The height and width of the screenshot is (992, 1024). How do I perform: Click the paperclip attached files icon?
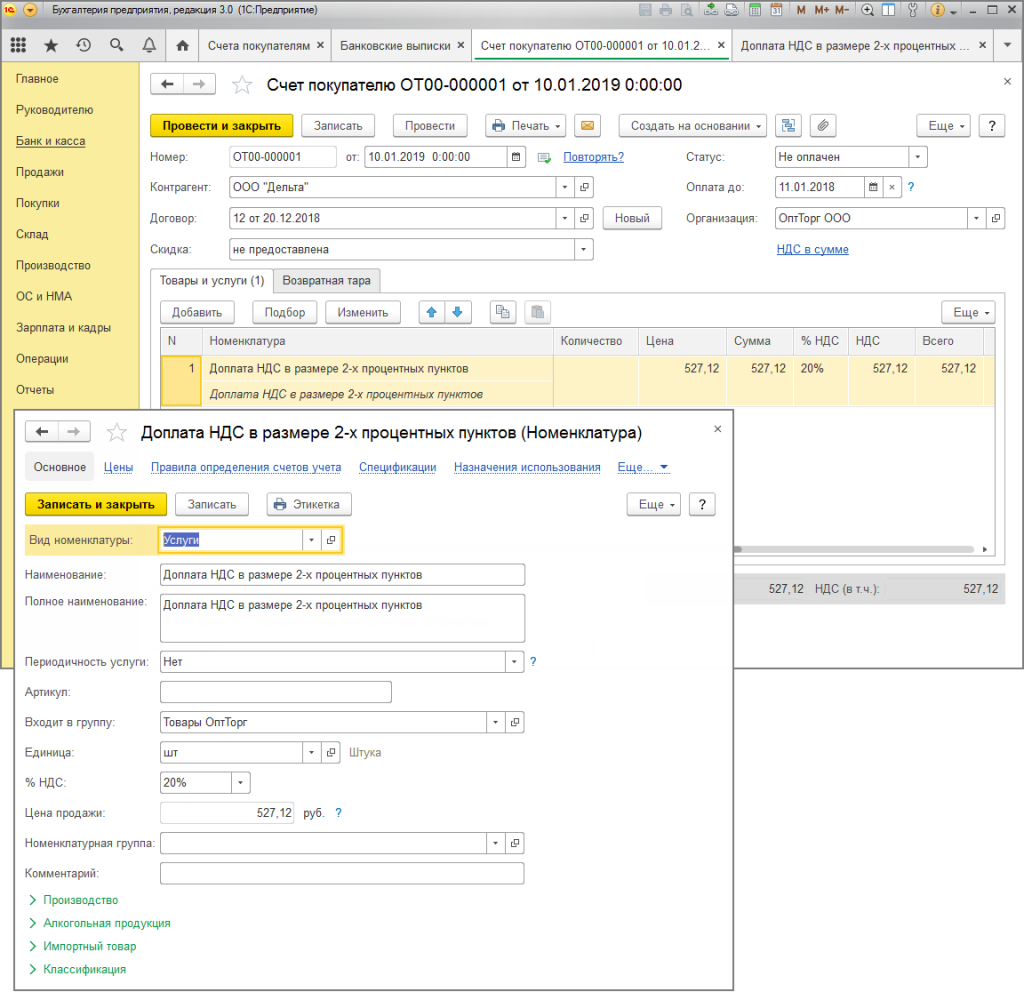(x=823, y=125)
